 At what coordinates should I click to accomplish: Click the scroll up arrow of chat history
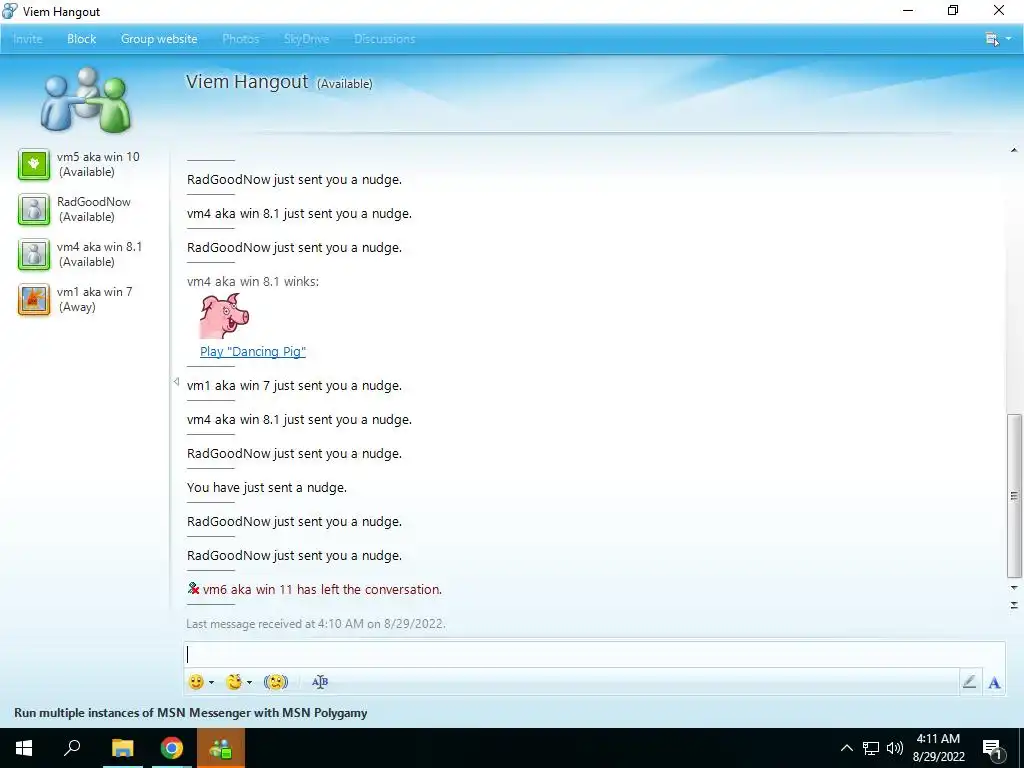pos(1014,151)
